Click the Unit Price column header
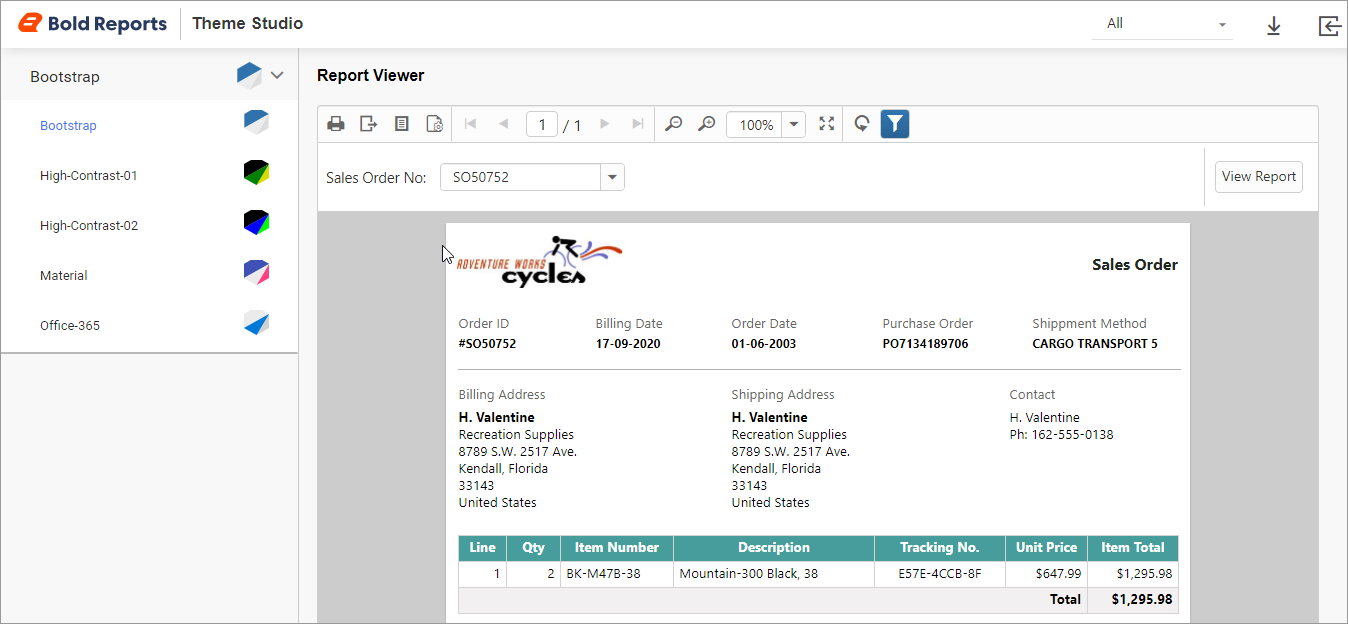1348x624 pixels. (x=1046, y=548)
